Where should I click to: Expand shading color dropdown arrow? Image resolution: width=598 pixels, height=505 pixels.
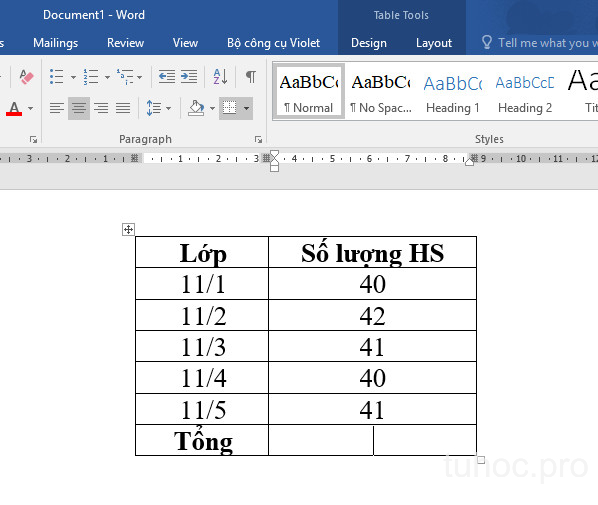click(x=212, y=109)
